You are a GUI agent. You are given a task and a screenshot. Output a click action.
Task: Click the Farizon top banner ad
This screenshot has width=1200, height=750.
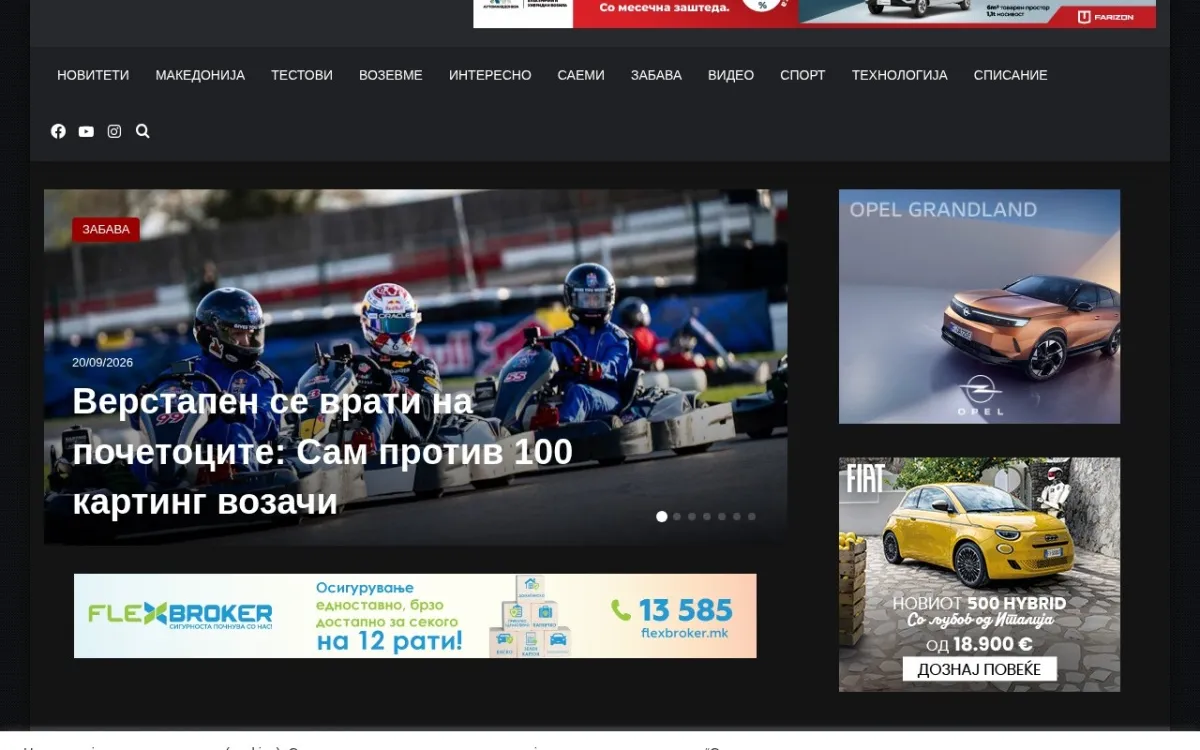(x=814, y=13)
